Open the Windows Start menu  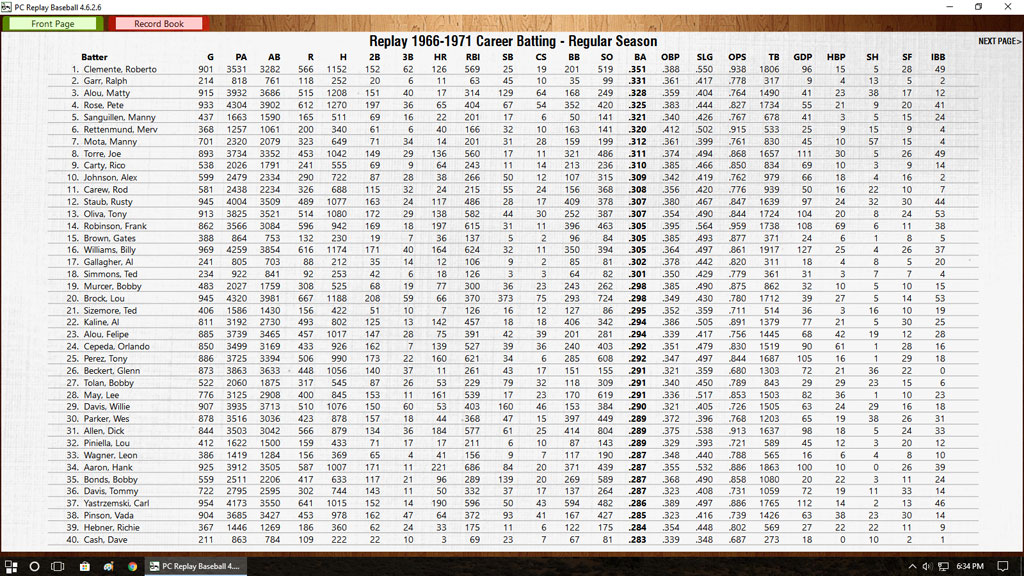[x=11, y=566]
